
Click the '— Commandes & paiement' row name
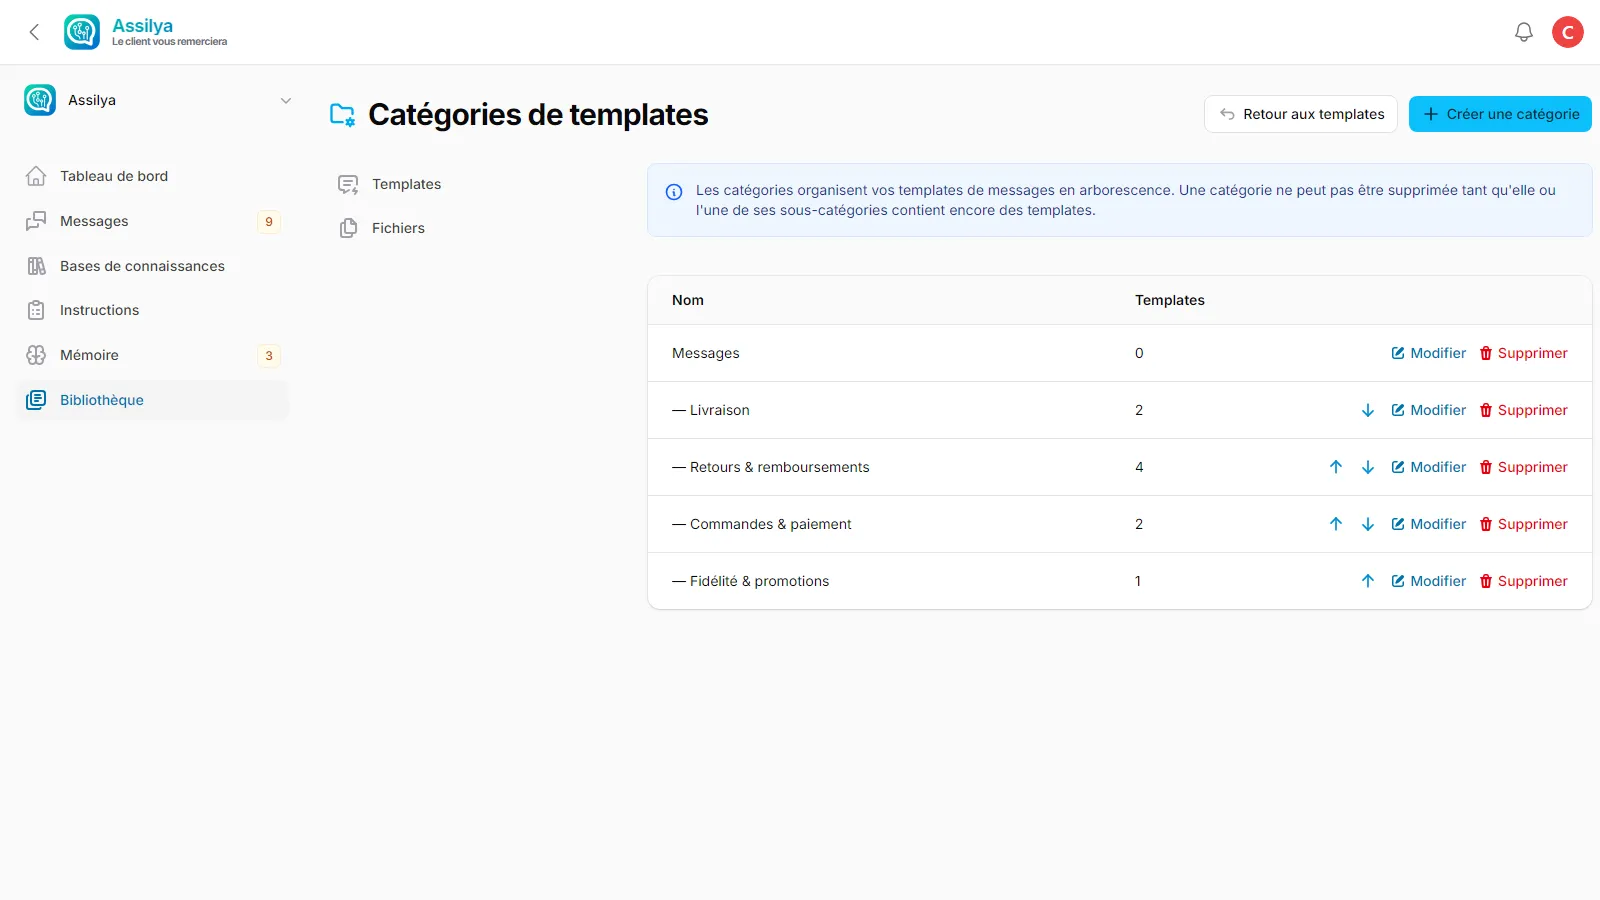point(762,524)
